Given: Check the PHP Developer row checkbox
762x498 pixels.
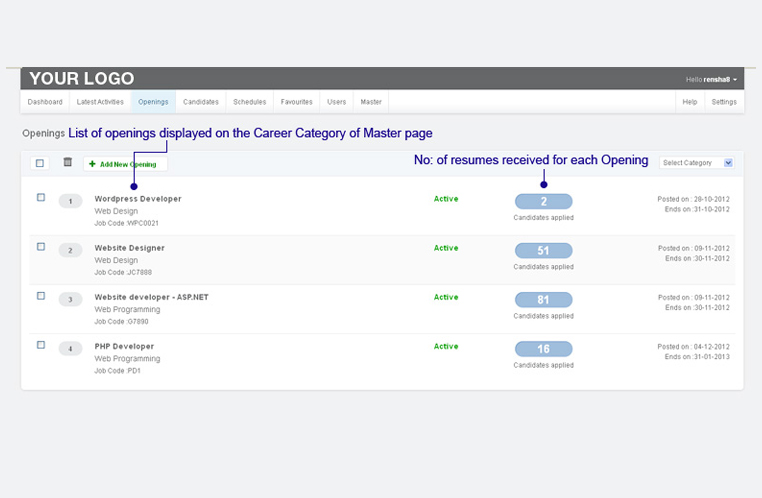Looking at the screenshot, I should [41, 345].
